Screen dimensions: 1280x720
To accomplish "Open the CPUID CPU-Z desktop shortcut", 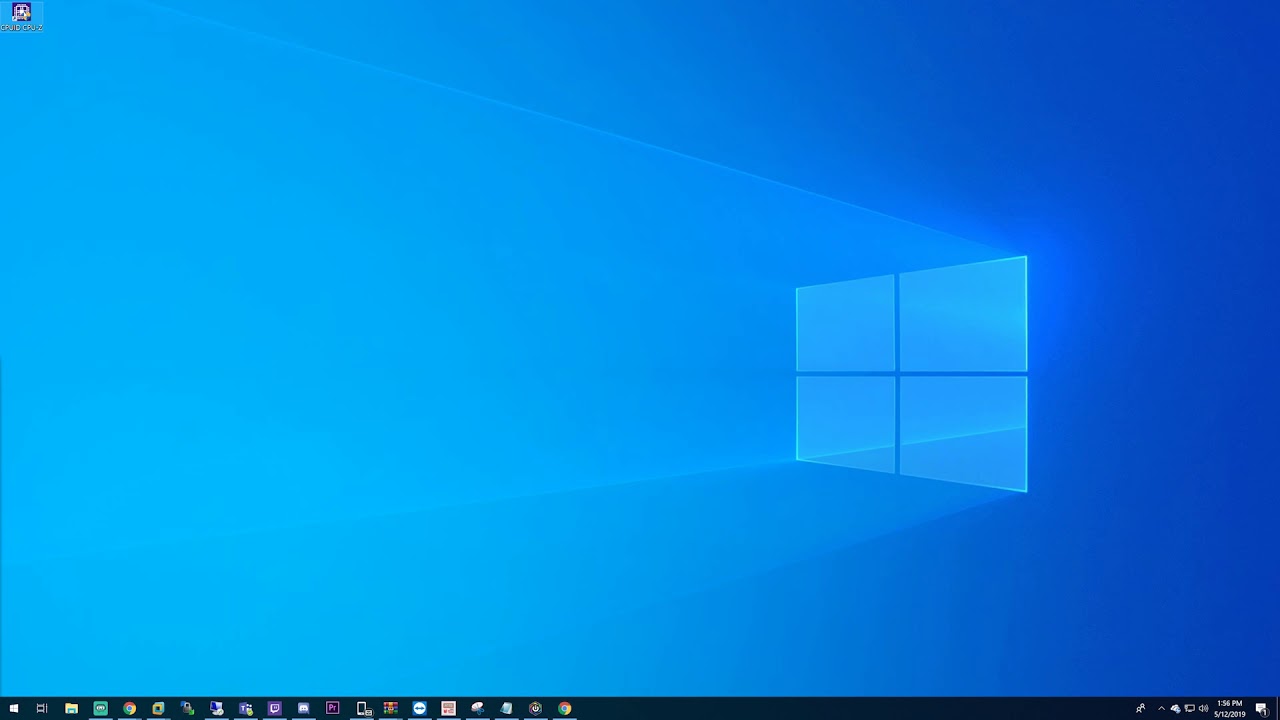I will click(x=21, y=17).
